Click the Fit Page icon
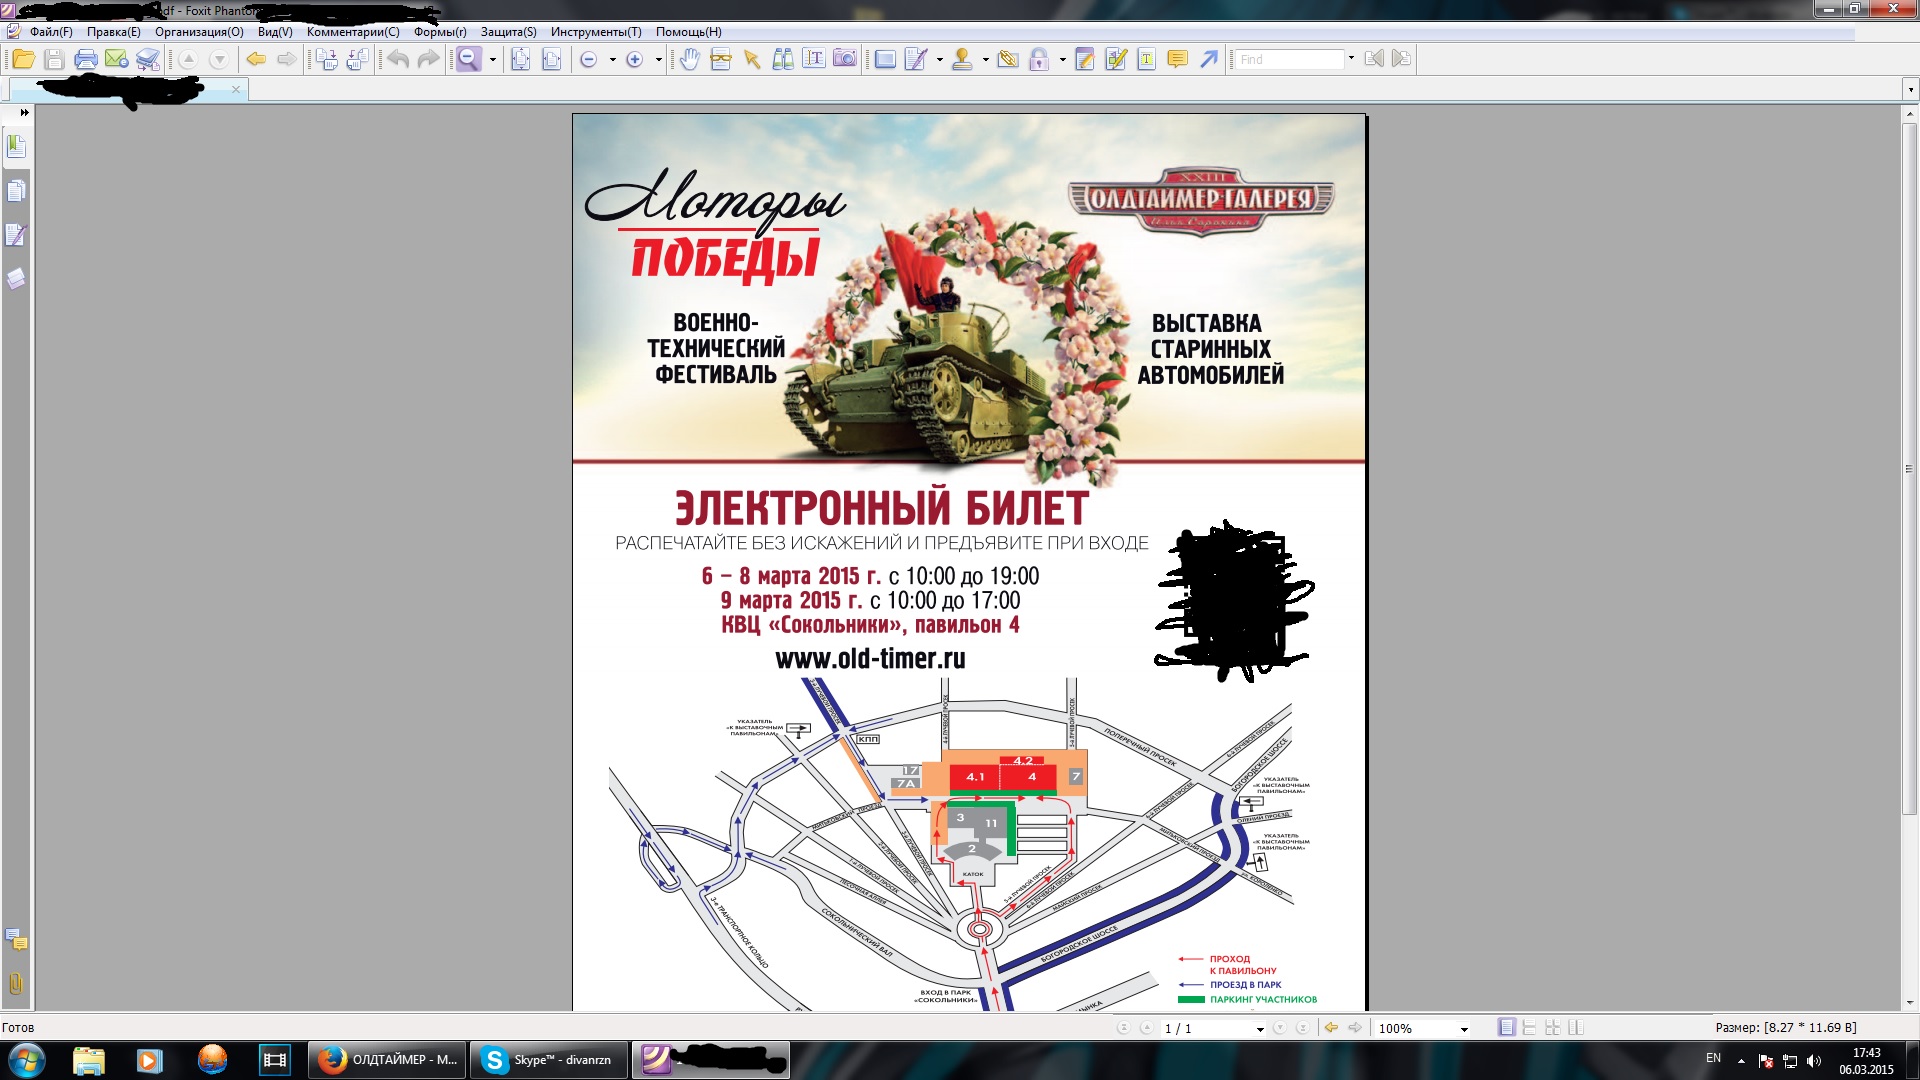This screenshot has width=1920, height=1080. pos(520,59)
